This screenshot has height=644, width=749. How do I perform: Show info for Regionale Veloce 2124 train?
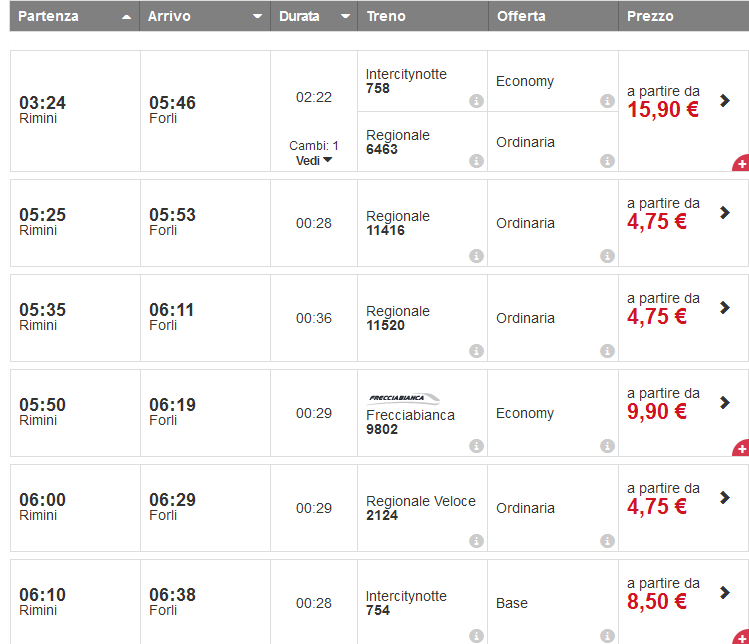476,541
